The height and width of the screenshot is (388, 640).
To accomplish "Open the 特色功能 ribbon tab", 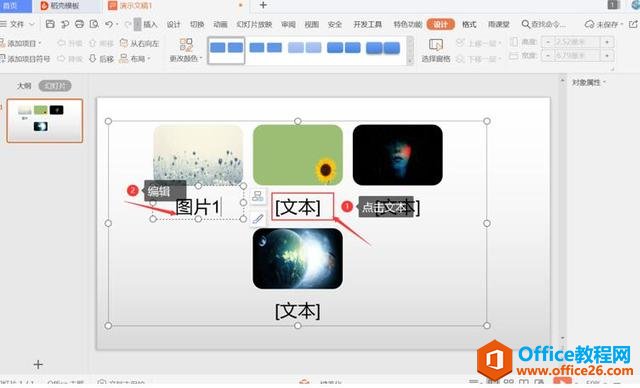I will coord(407,24).
